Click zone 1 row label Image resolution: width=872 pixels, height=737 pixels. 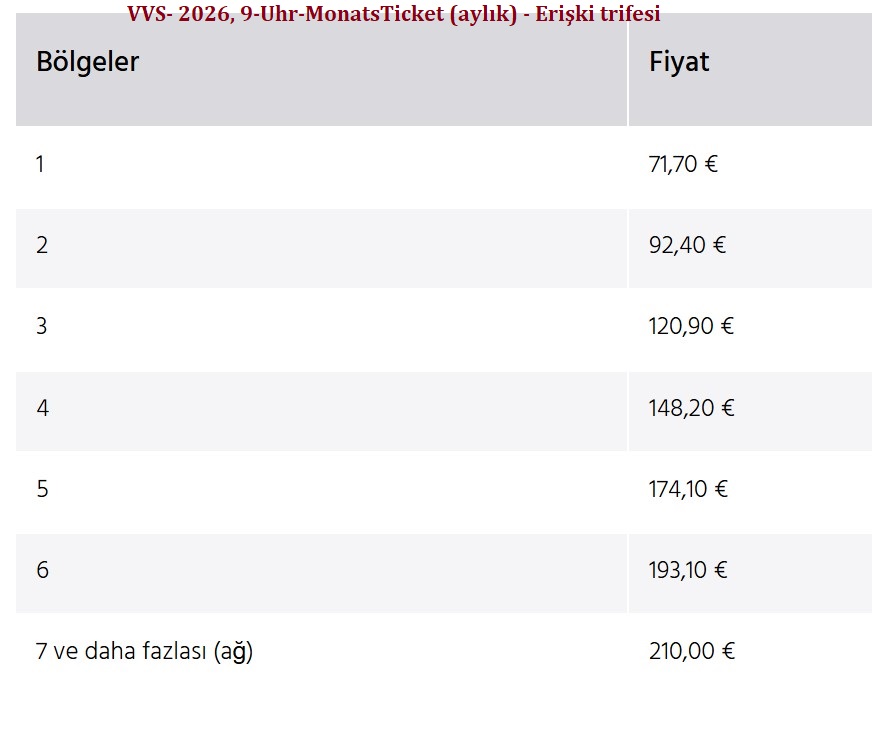(40, 164)
